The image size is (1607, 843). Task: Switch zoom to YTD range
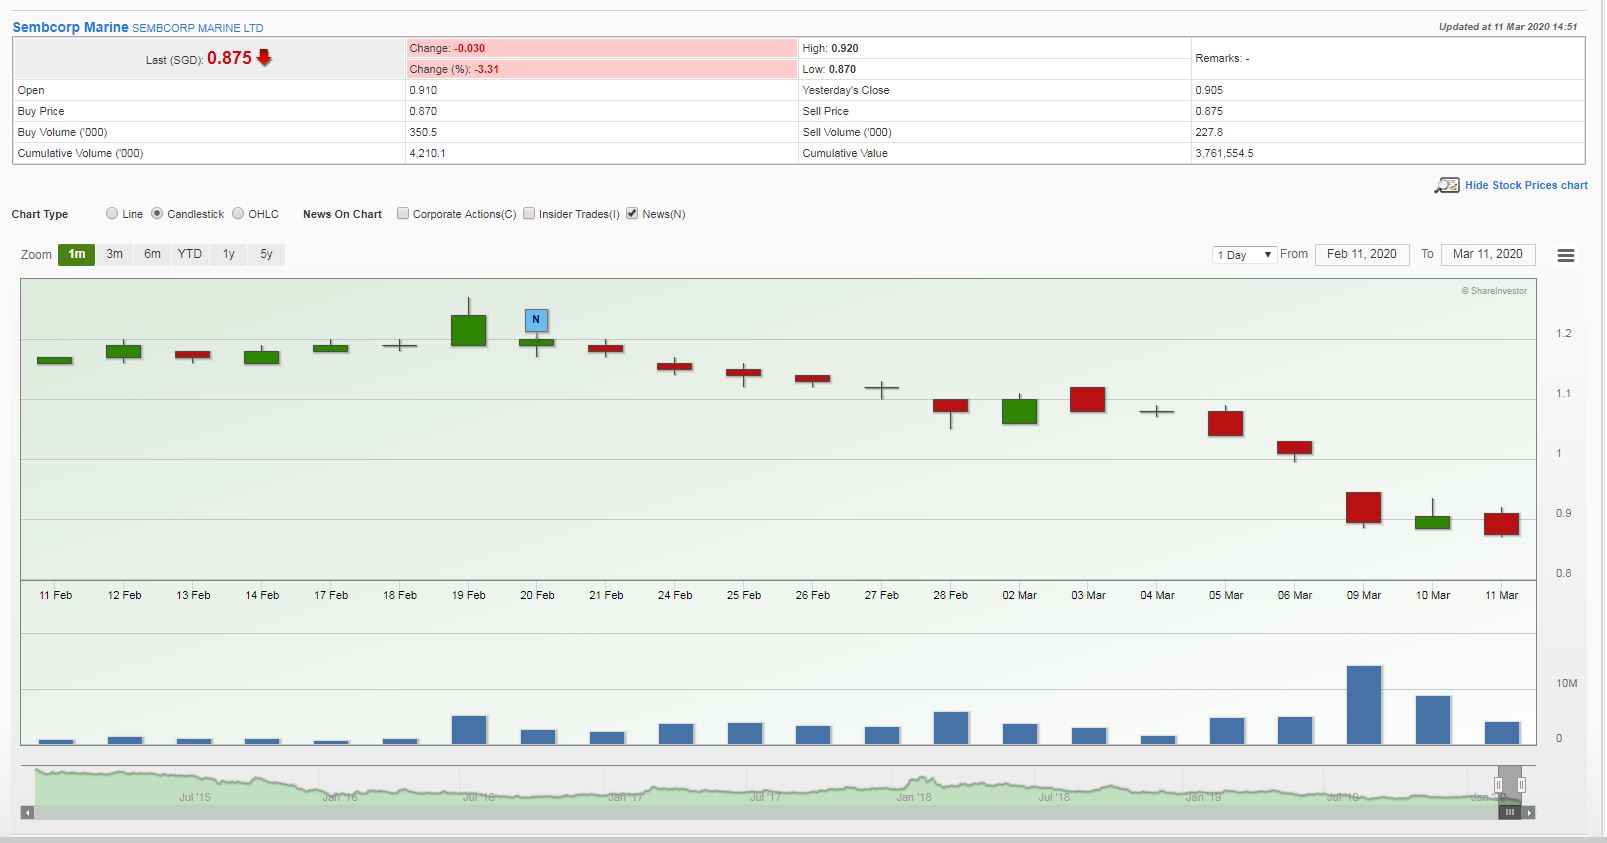(x=189, y=254)
